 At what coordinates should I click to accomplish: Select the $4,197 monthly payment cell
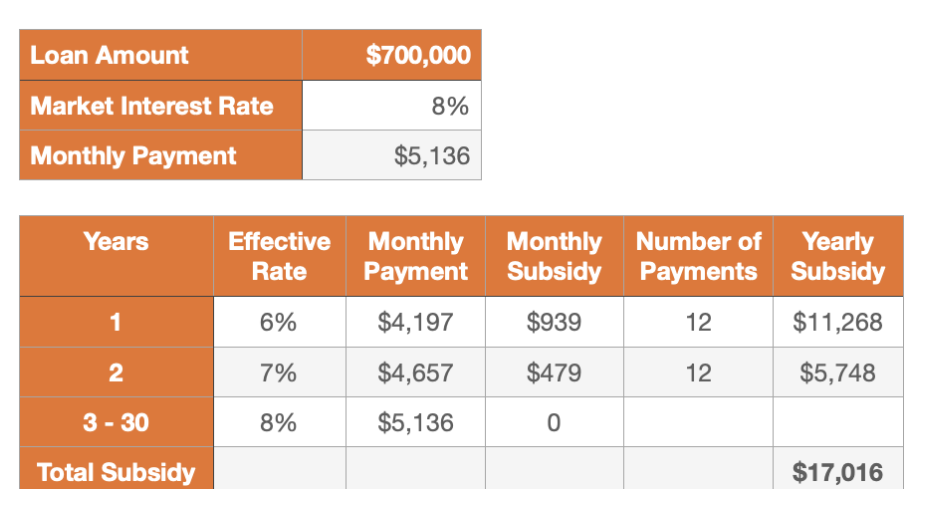click(x=415, y=322)
